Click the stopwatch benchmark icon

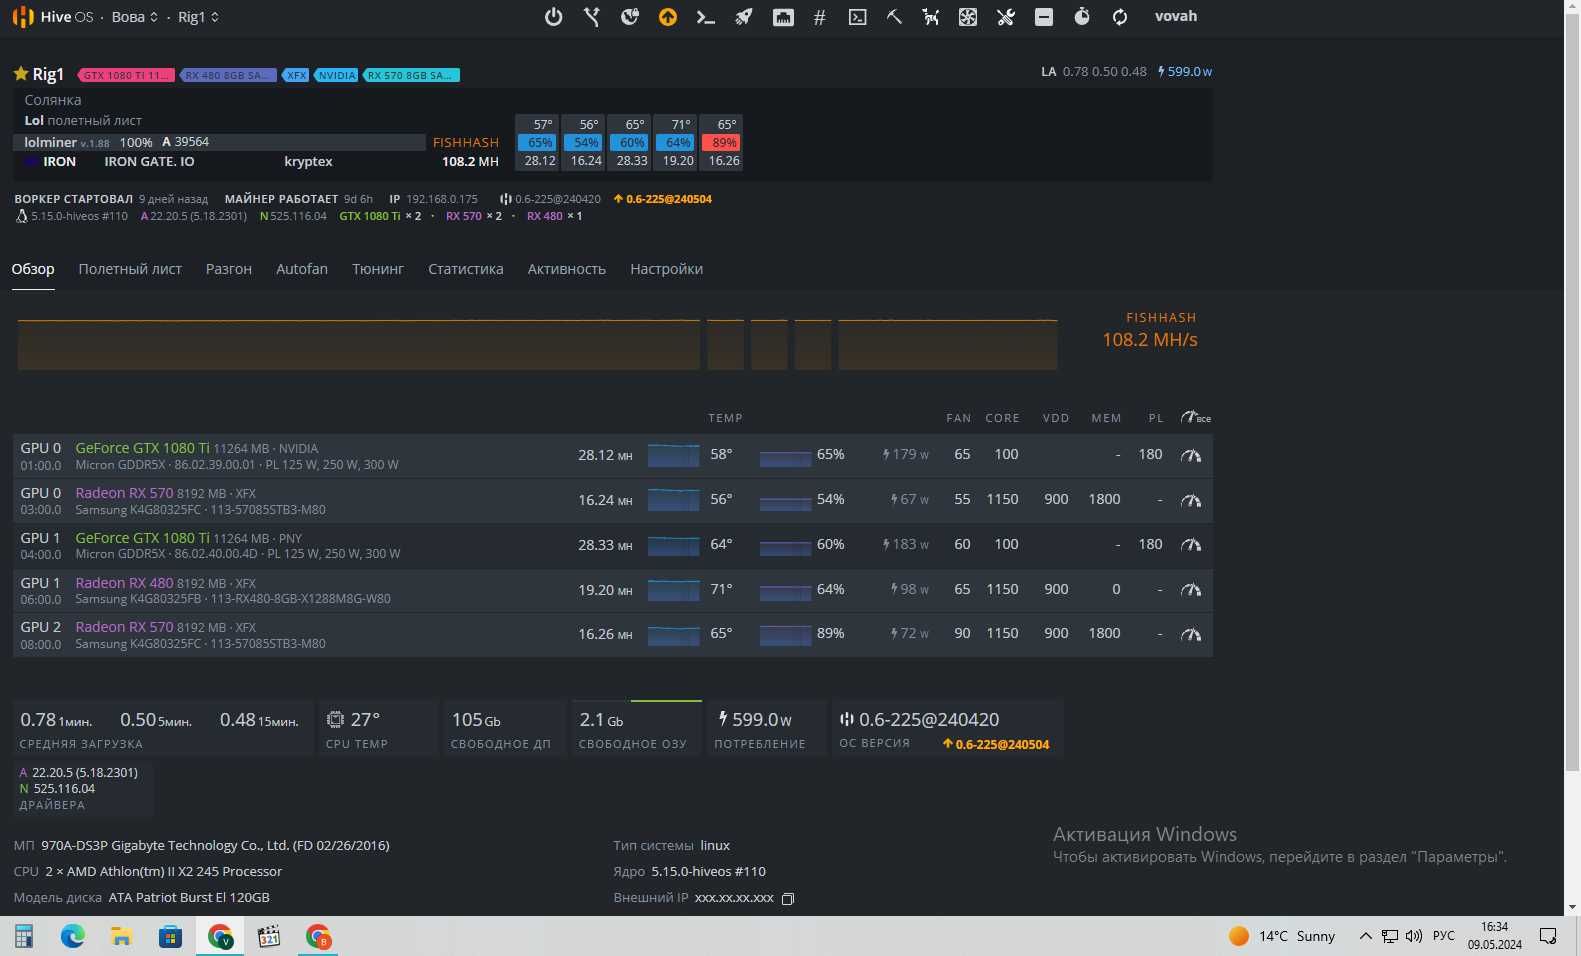tap(1082, 17)
